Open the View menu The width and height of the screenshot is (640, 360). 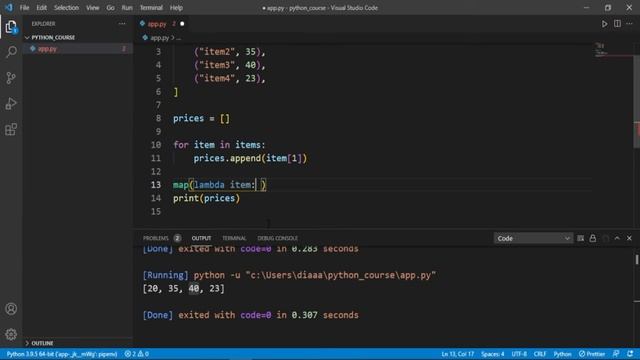(92, 8)
